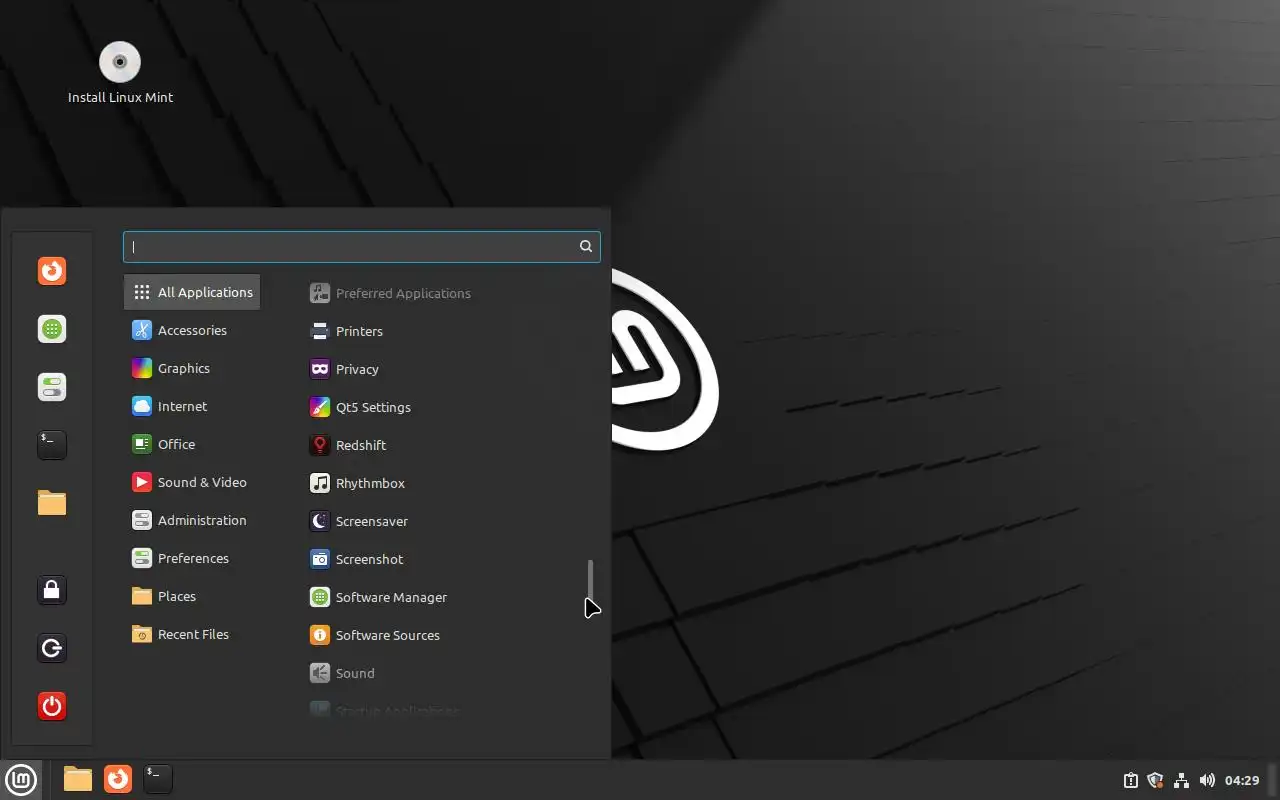
Task: Open the Files launcher in the taskbar
Action: [x=78, y=779]
